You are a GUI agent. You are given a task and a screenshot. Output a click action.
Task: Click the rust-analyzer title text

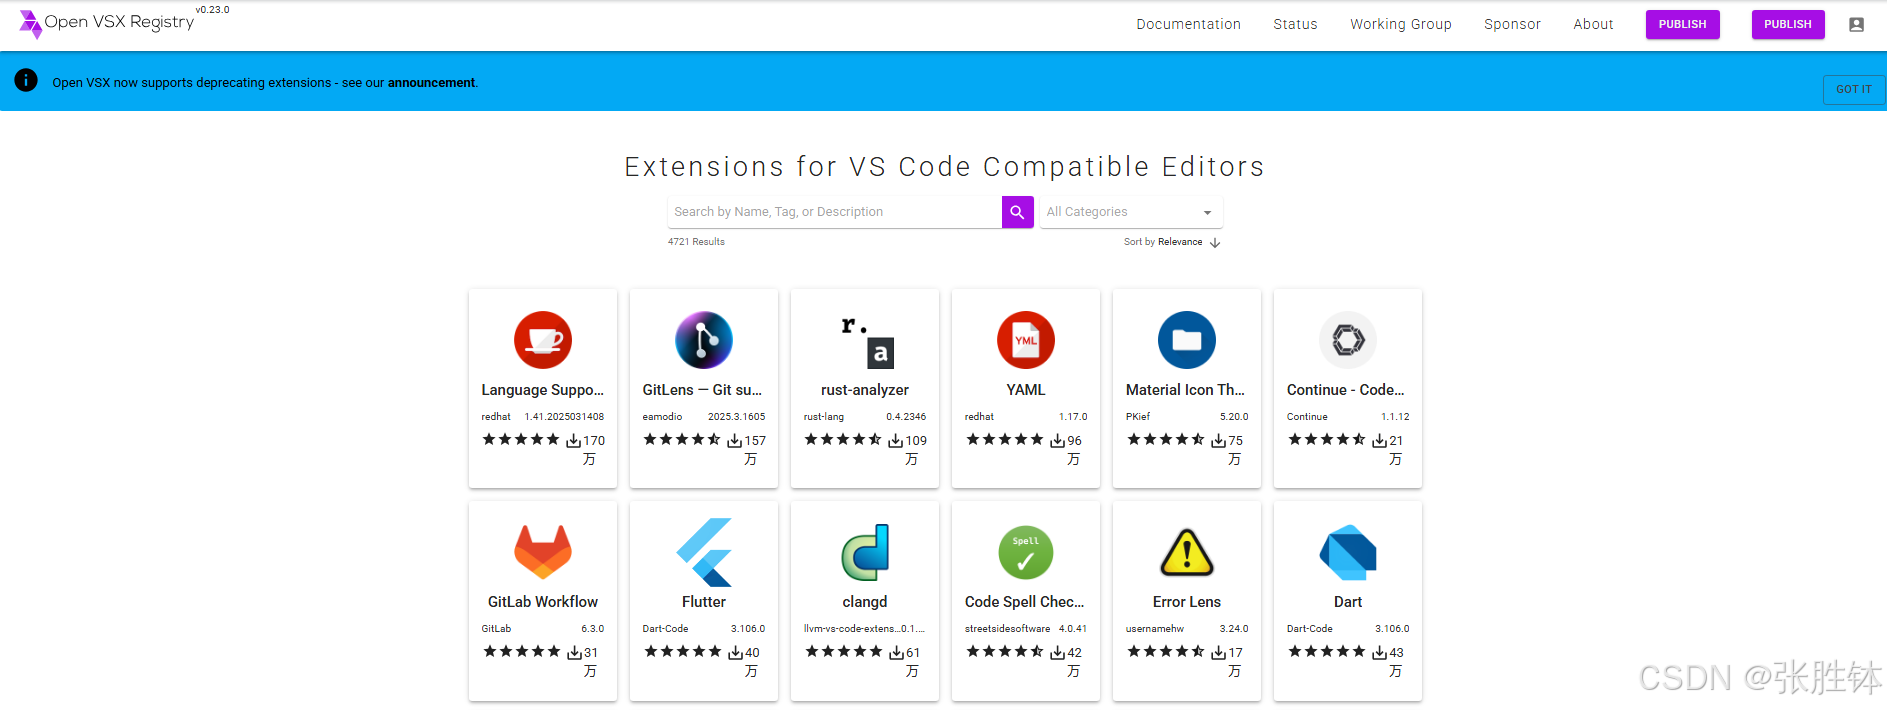(x=865, y=390)
